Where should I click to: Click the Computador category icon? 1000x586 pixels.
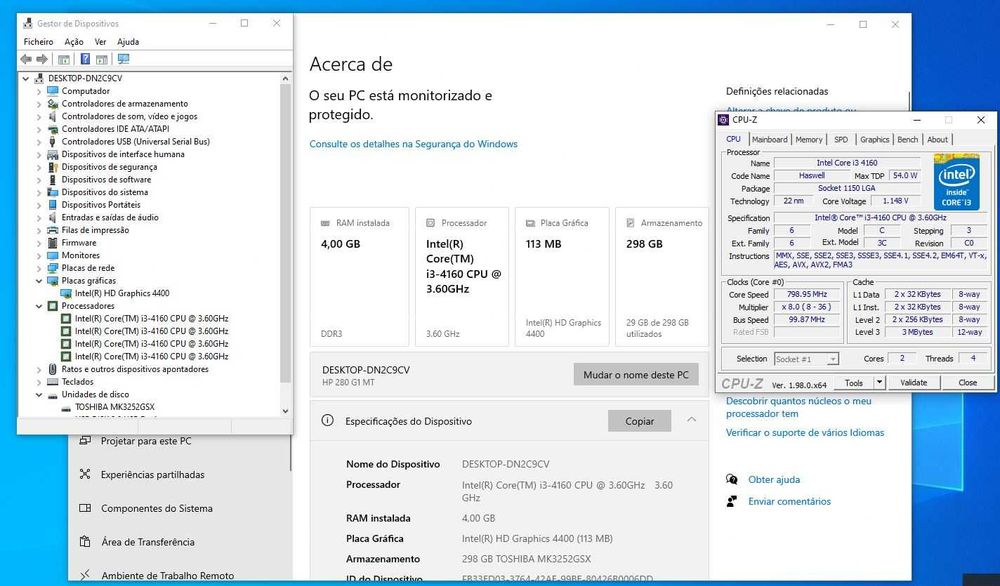pos(53,91)
